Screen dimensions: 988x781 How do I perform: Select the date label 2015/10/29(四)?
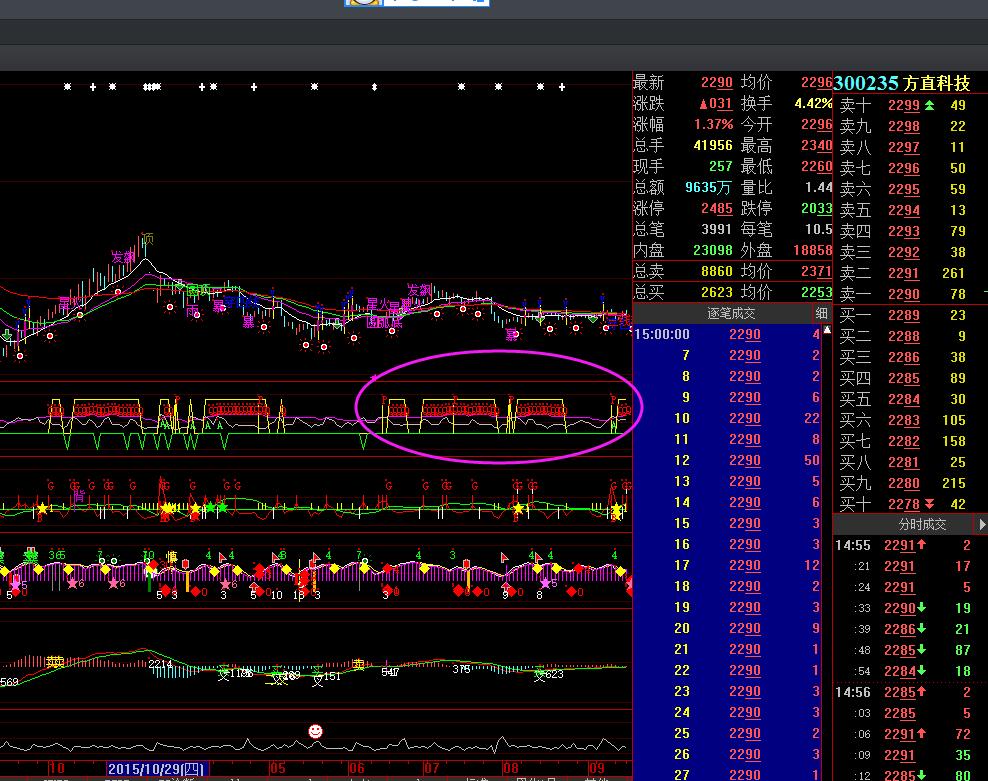coord(156,769)
